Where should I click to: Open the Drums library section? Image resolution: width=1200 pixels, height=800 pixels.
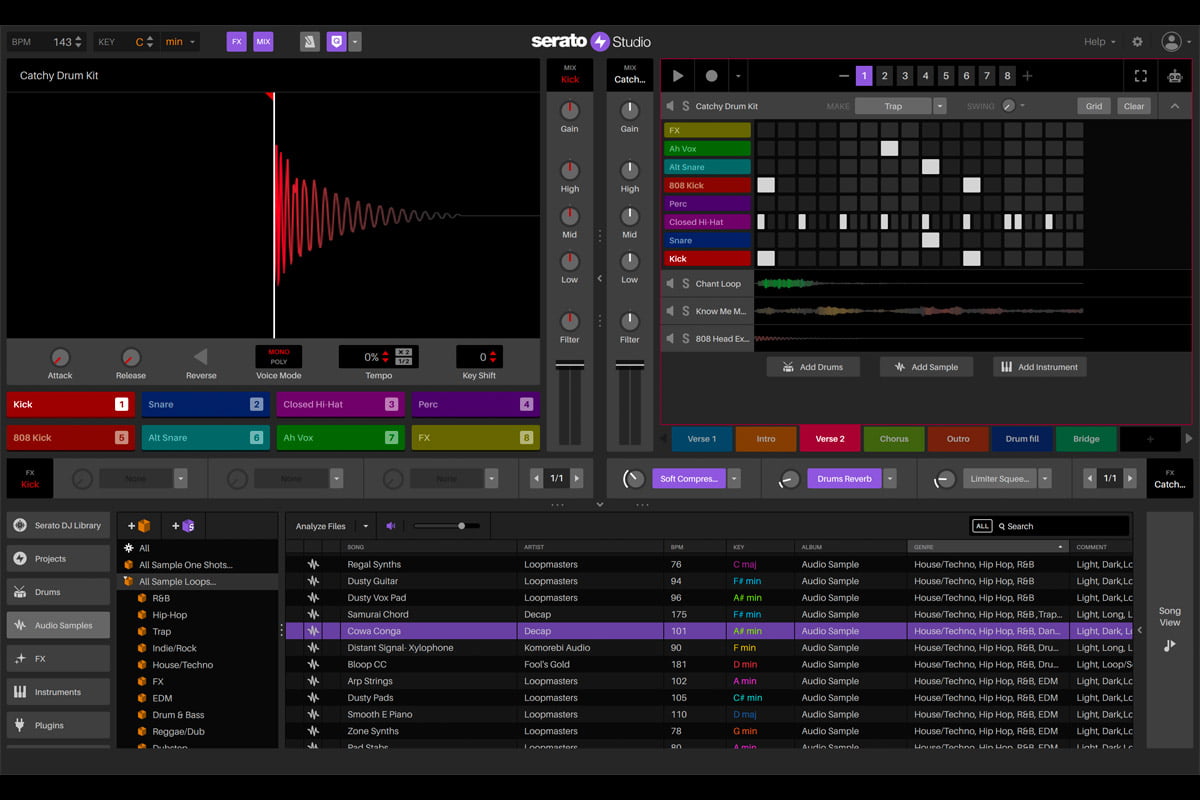[x=58, y=592]
